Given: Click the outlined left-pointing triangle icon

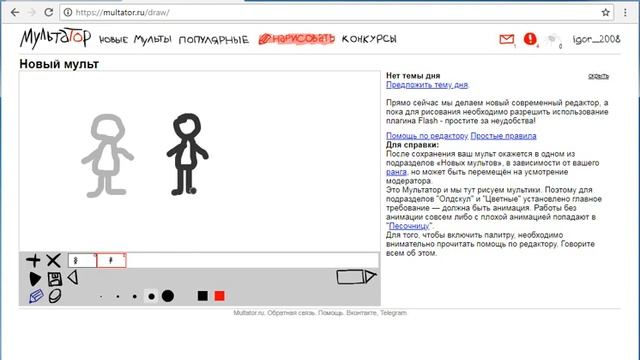Looking at the screenshot, I should [x=73, y=278].
